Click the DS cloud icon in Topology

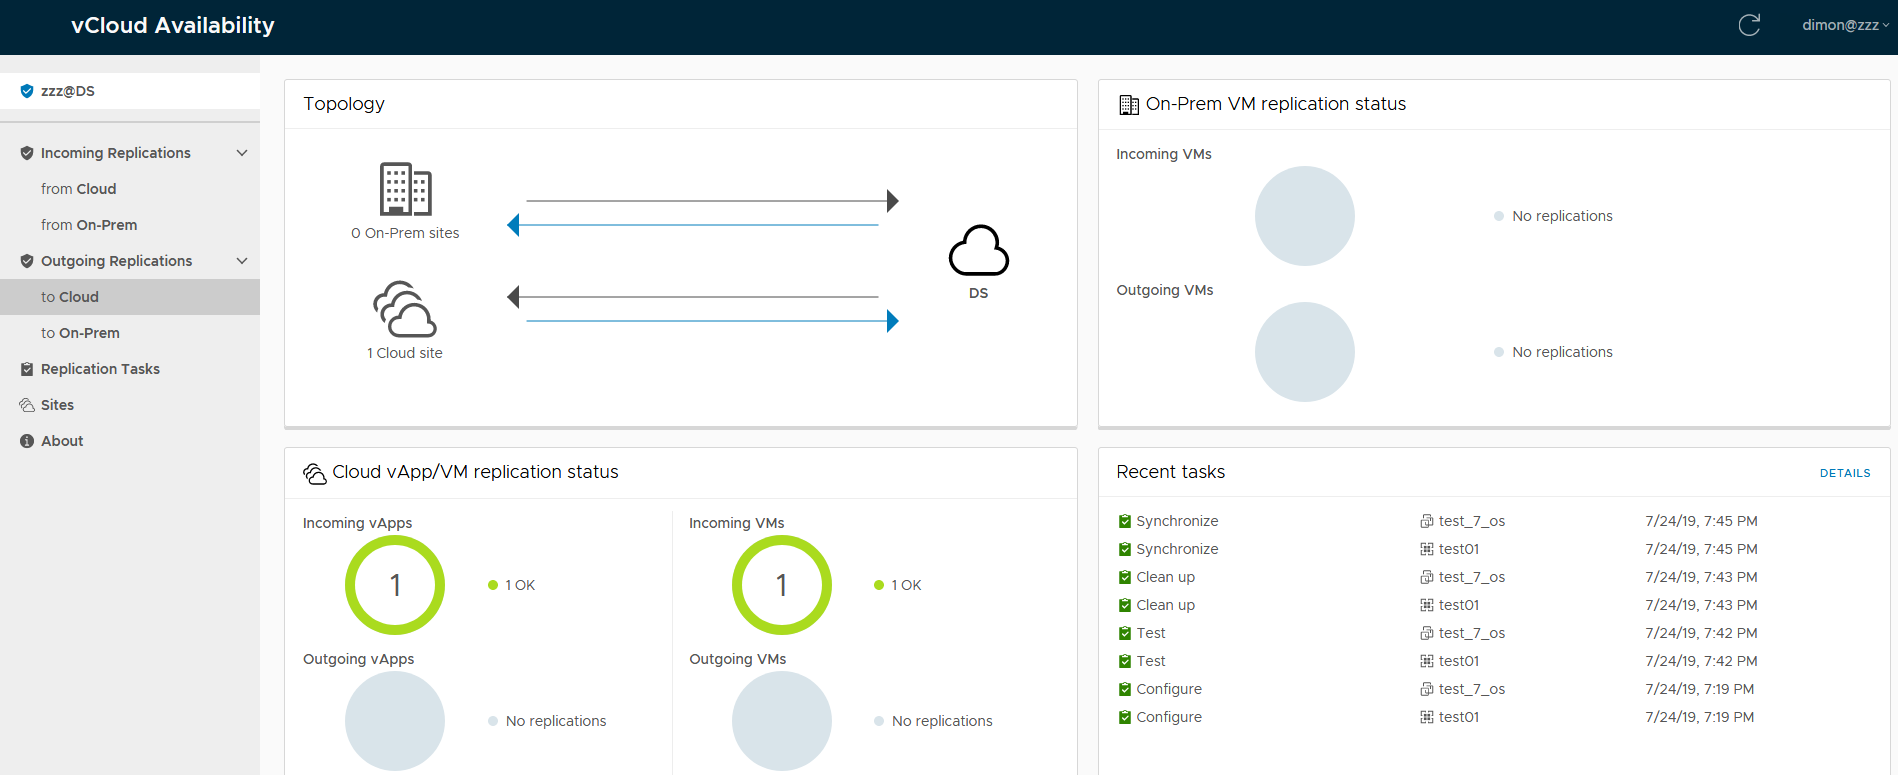[x=978, y=250]
